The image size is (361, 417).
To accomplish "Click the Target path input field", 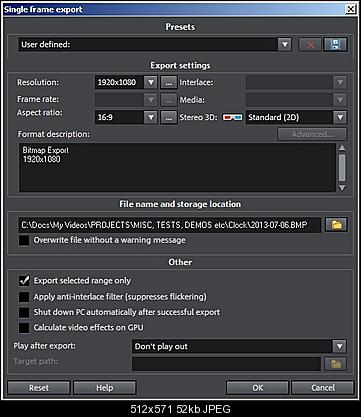I will (x=226, y=364).
